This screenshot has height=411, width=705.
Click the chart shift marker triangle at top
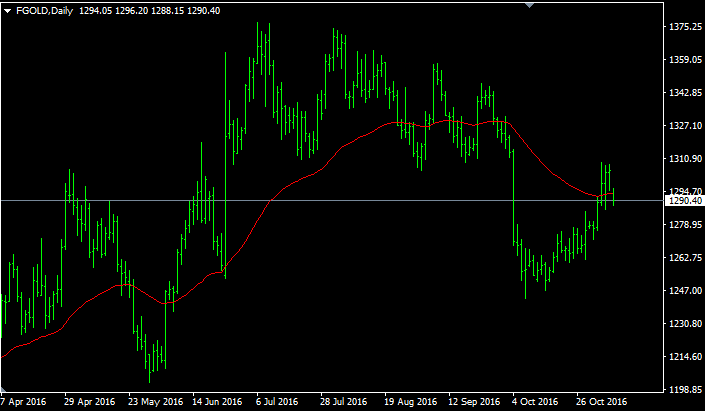point(530,5)
